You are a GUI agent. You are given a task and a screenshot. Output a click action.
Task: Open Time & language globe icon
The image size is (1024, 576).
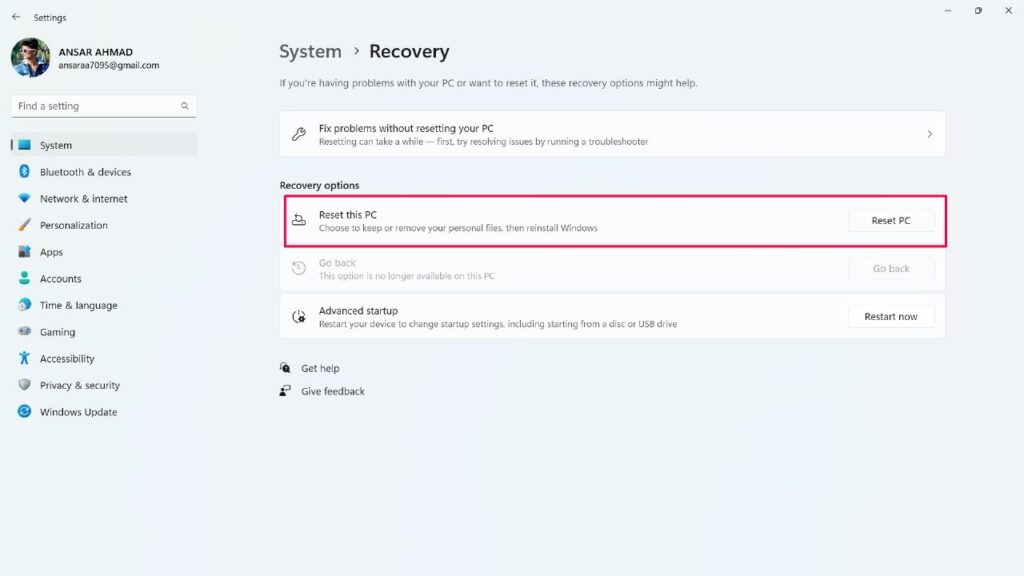pos(24,304)
